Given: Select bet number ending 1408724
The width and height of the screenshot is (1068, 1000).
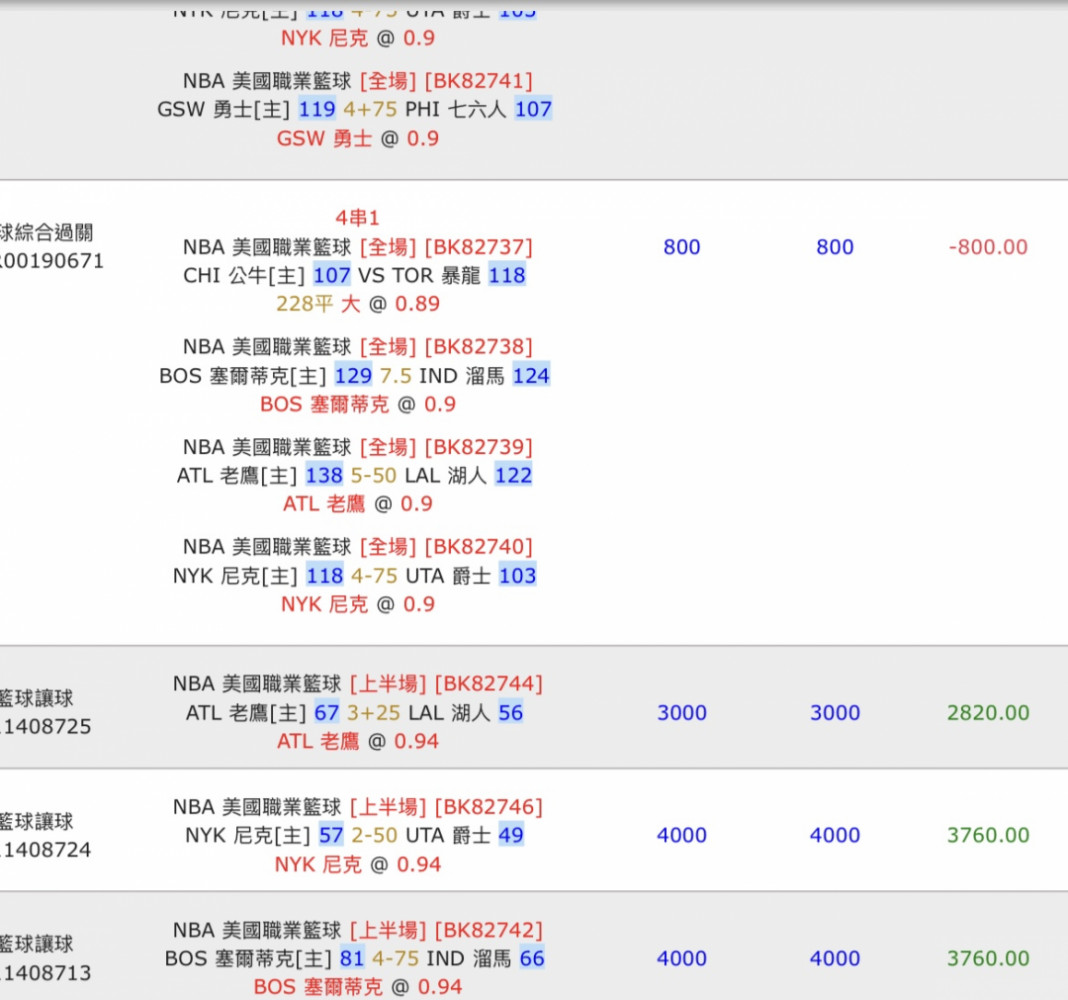Looking at the screenshot, I should click(x=46, y=849).
